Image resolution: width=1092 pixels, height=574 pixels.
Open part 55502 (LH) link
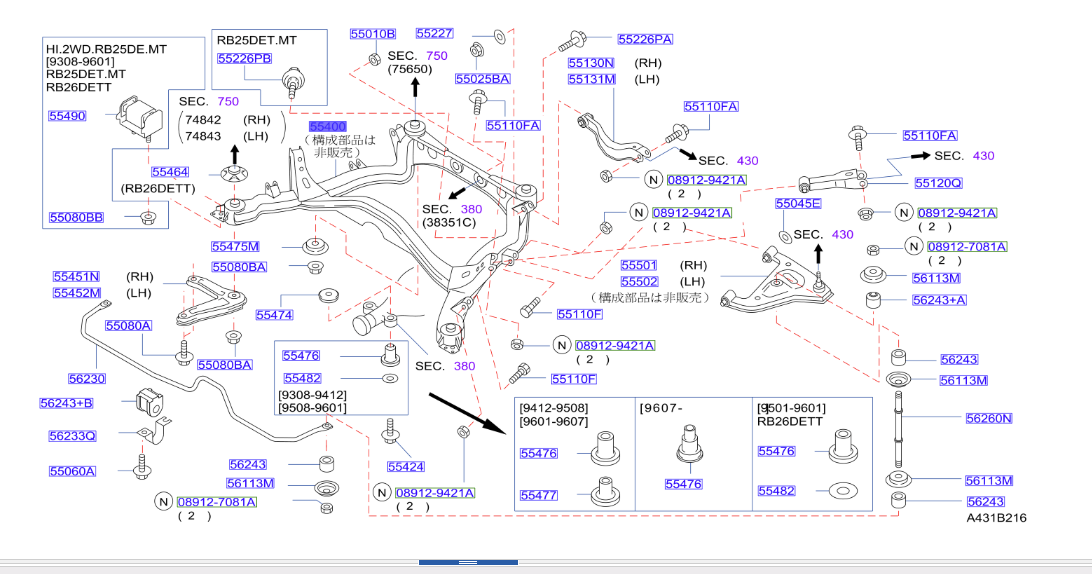click(x=639, y=281)
